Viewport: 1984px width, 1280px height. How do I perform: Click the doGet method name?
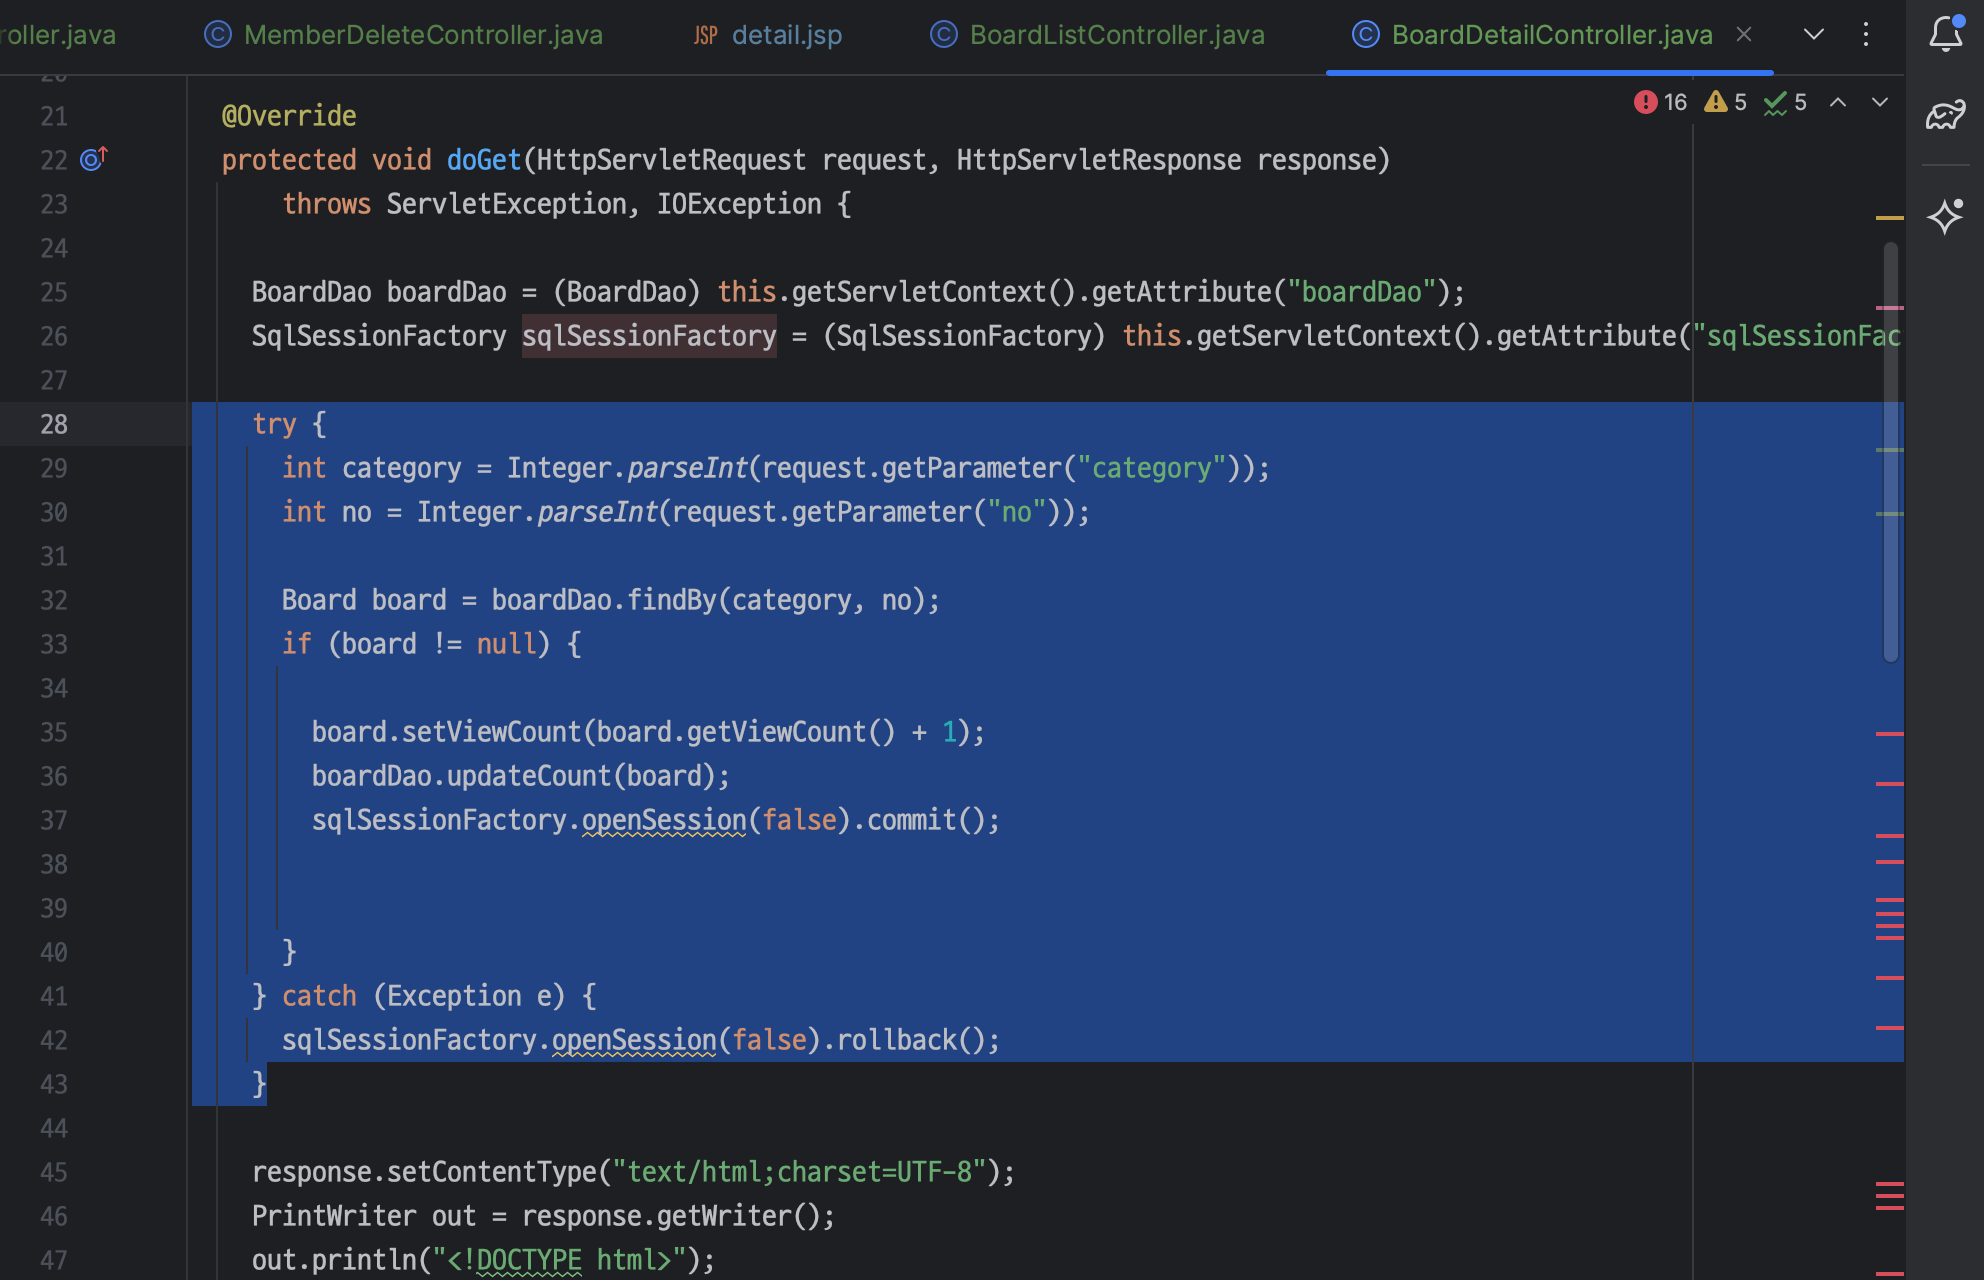coord(483,160)
